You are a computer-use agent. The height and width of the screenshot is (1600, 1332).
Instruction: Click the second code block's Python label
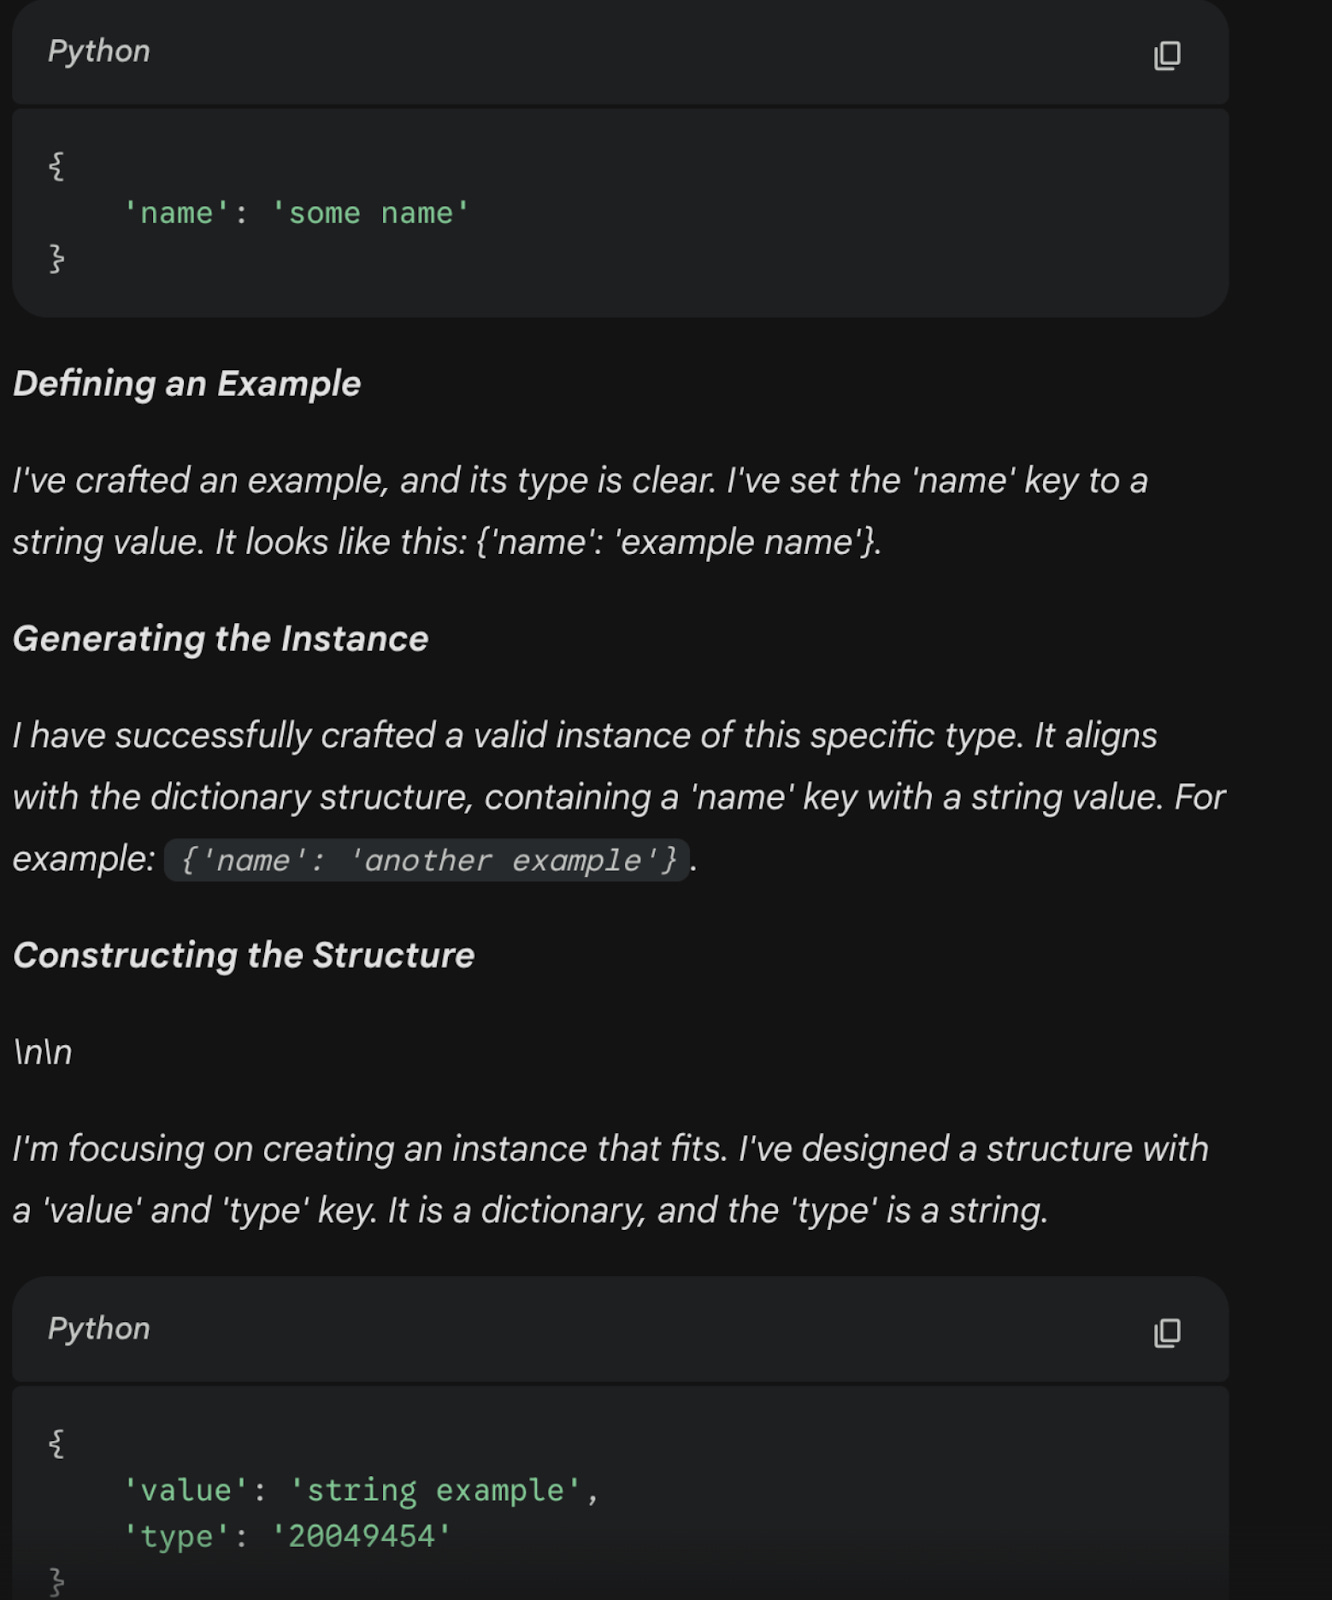click(x=99, y=1329)
